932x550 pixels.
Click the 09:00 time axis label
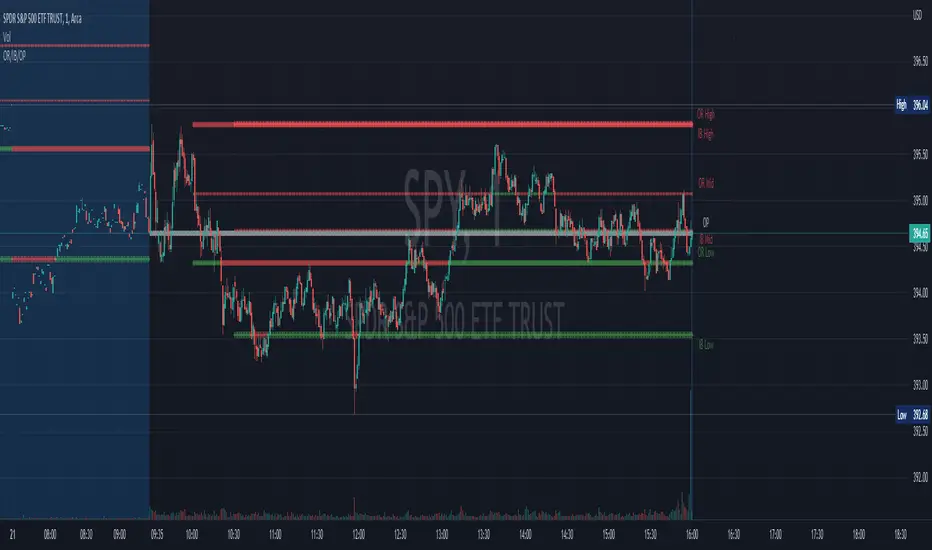coord(119,535)
